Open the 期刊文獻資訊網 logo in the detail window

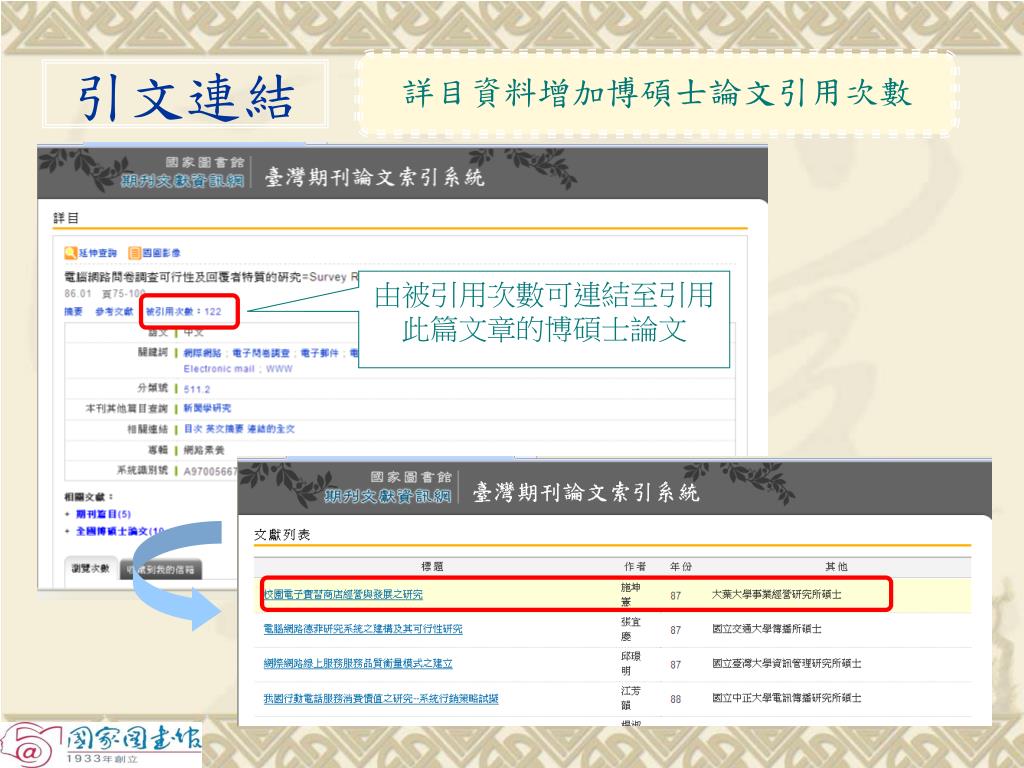click(x=182, y=180)
